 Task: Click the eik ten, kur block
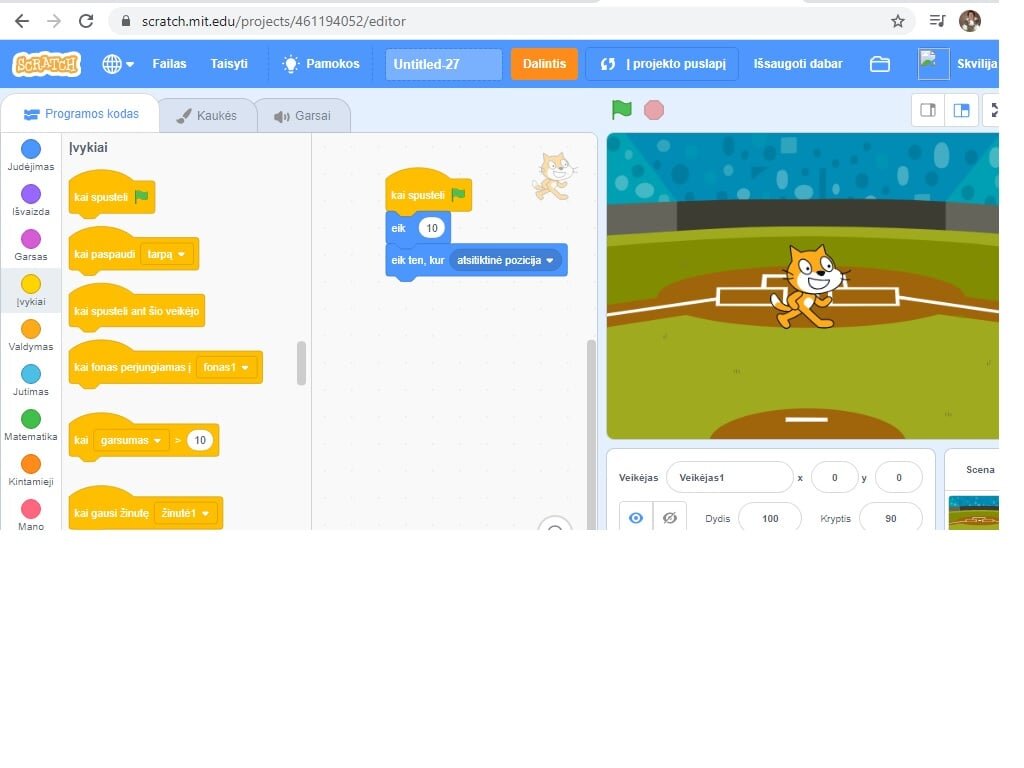click(x=418, y=261)
